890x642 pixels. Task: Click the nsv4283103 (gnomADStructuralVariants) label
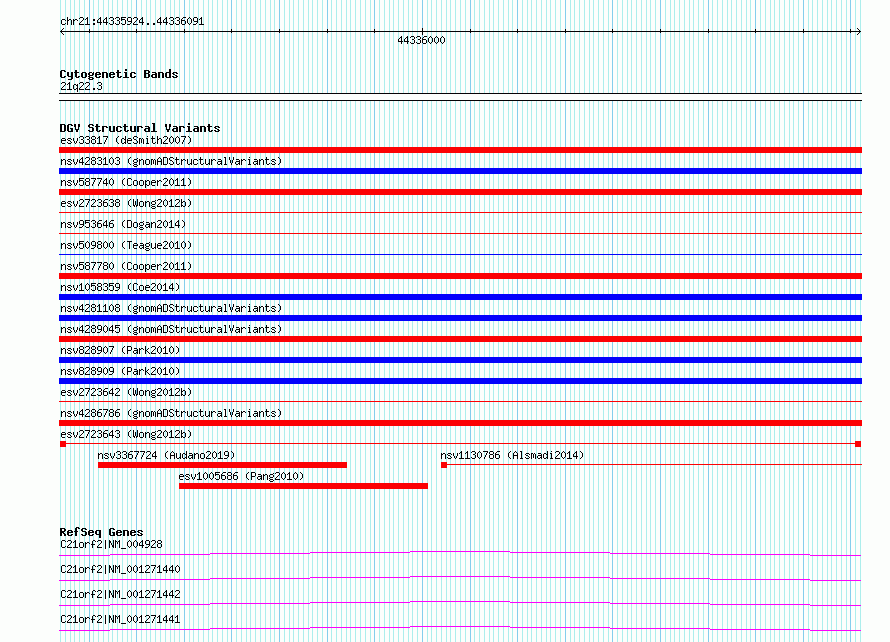pos(171,161)
